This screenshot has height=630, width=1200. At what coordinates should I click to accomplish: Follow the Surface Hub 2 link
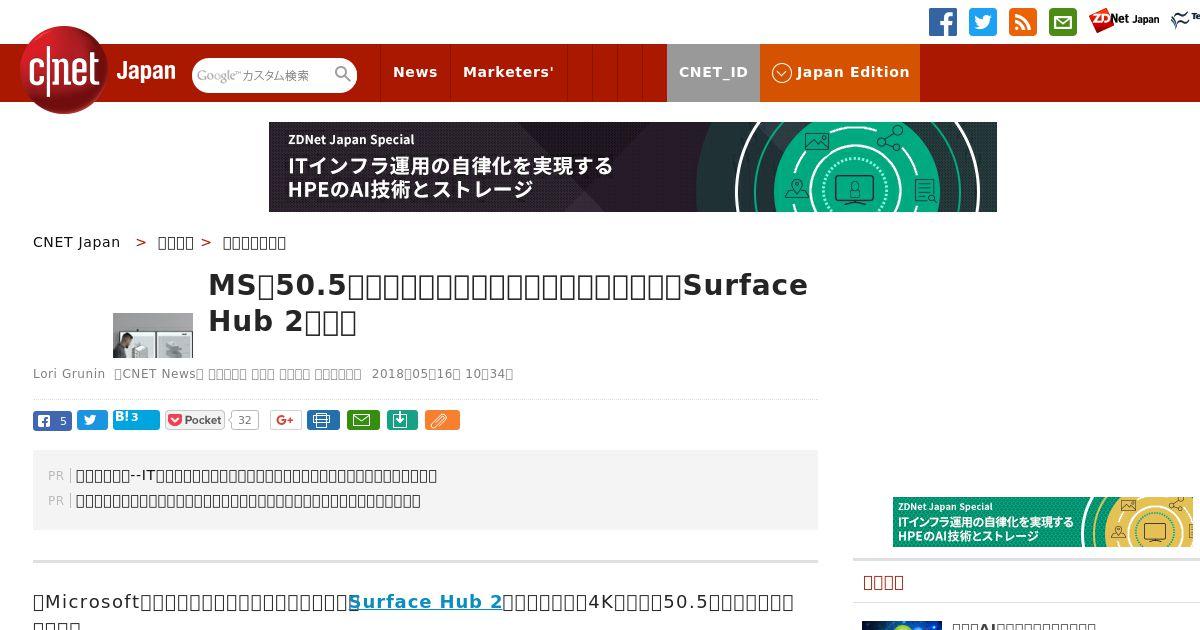(x=425, y=602)
